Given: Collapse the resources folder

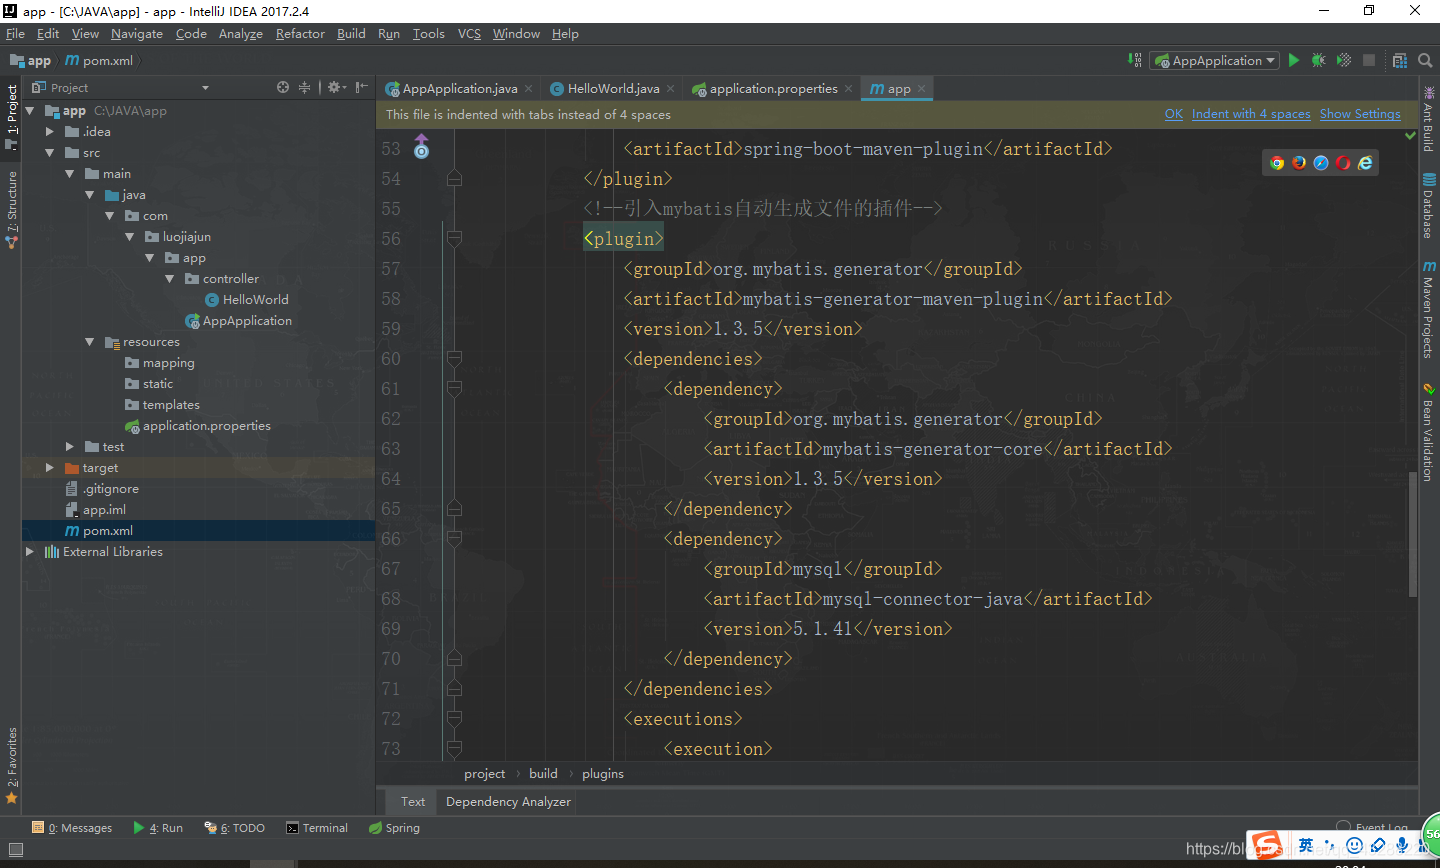Looking at the screenshot, I should 90,341.
